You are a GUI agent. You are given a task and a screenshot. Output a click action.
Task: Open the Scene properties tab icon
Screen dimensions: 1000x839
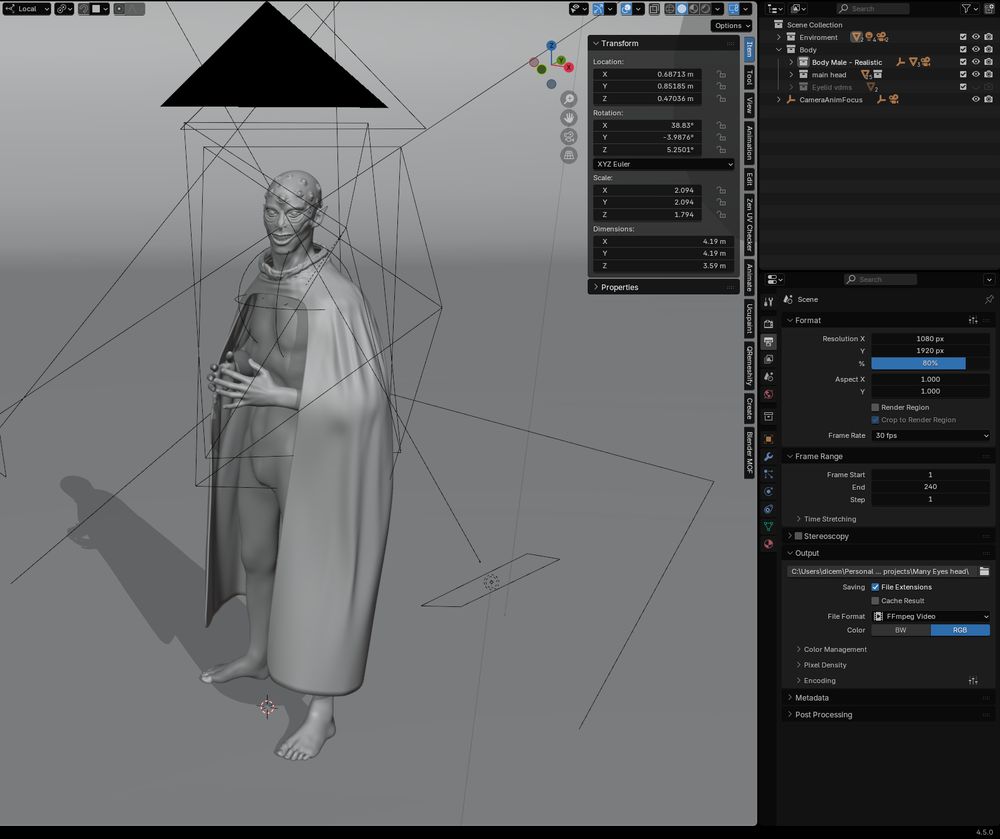point(768,377)
